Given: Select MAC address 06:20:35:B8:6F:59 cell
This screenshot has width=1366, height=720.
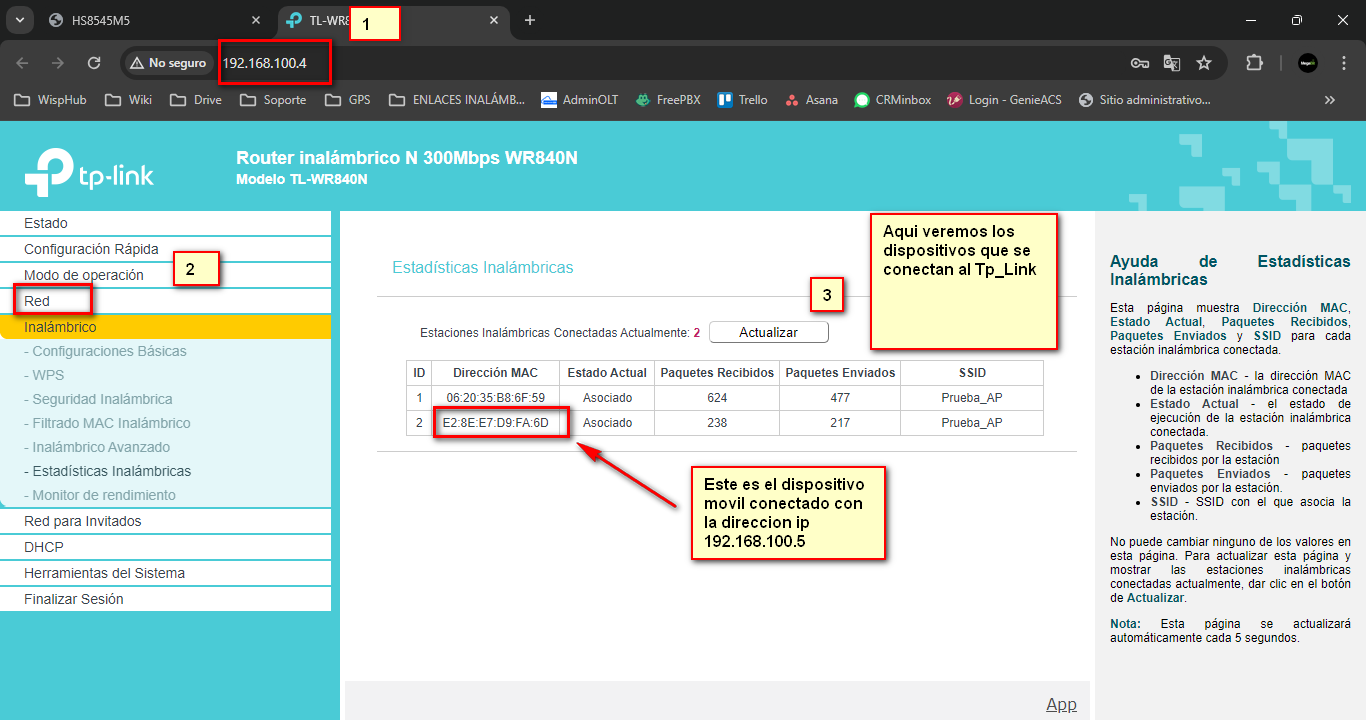Looking at the screenshot, I should 495,397.
